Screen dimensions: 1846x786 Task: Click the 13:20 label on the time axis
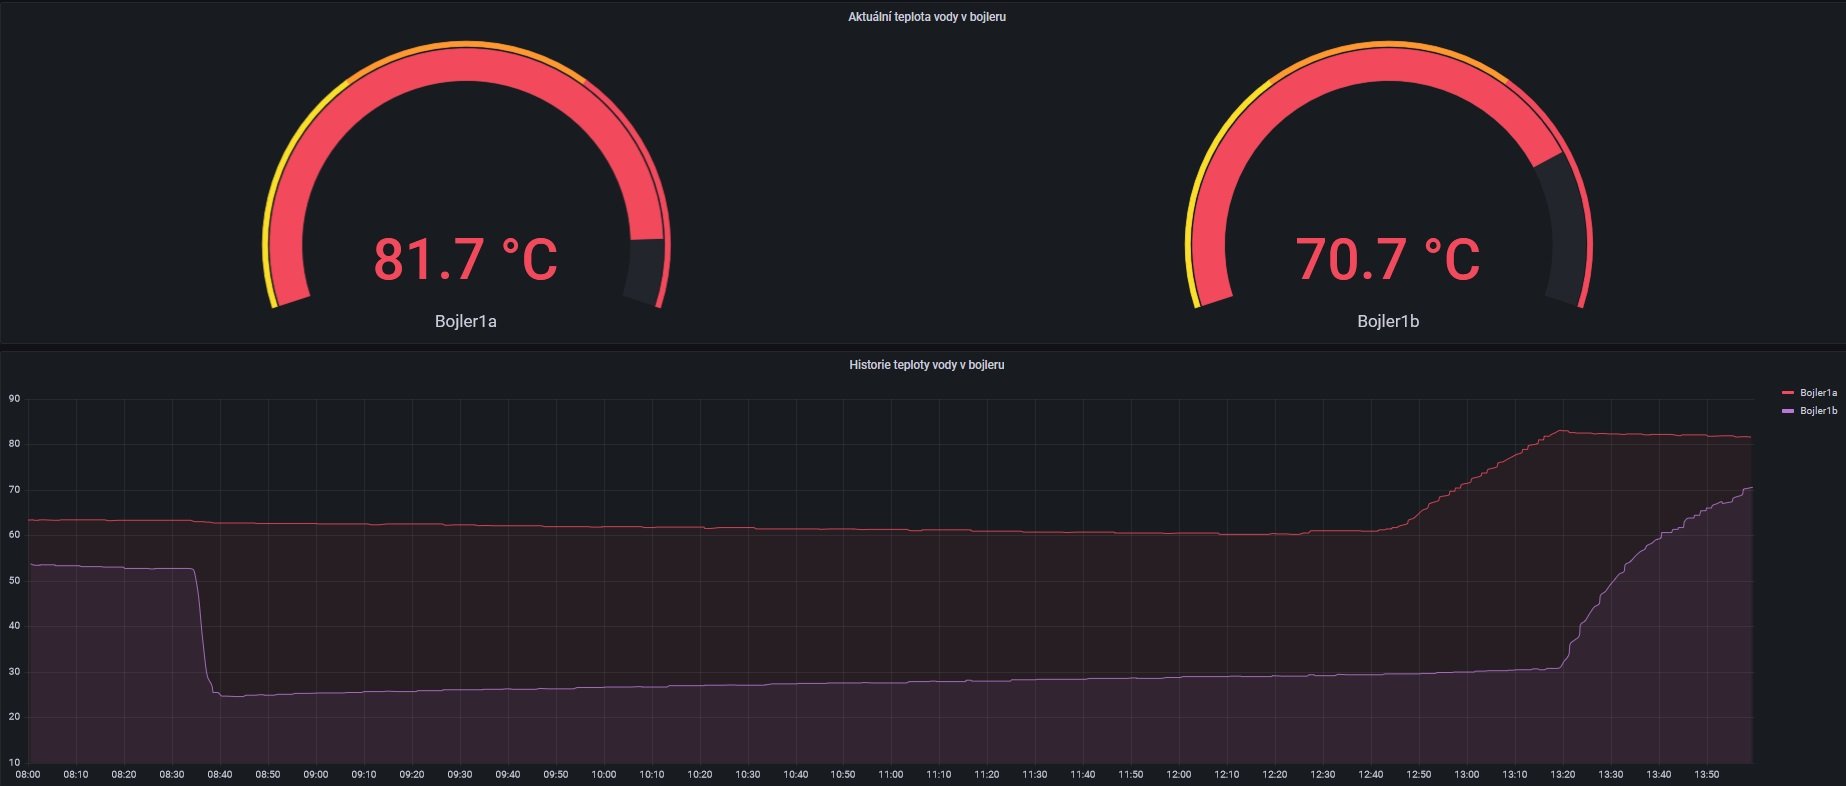[x=1562, y=775]
